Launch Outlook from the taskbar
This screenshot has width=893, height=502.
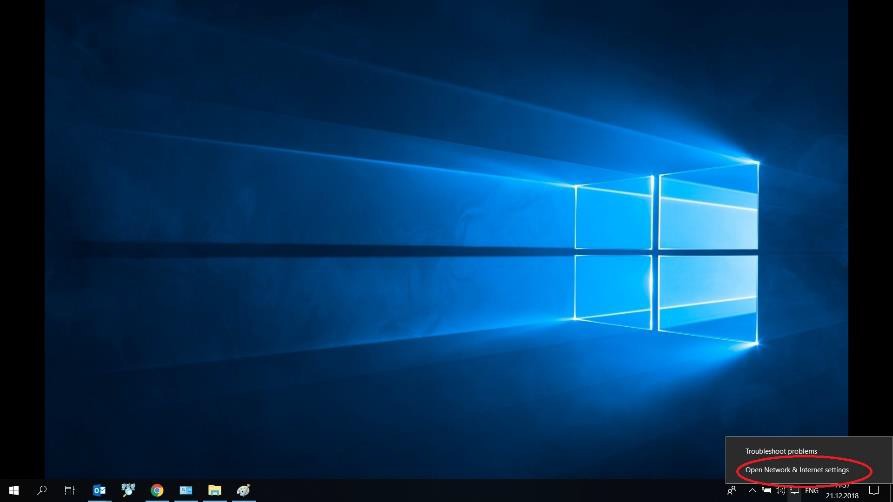point(99,490)
